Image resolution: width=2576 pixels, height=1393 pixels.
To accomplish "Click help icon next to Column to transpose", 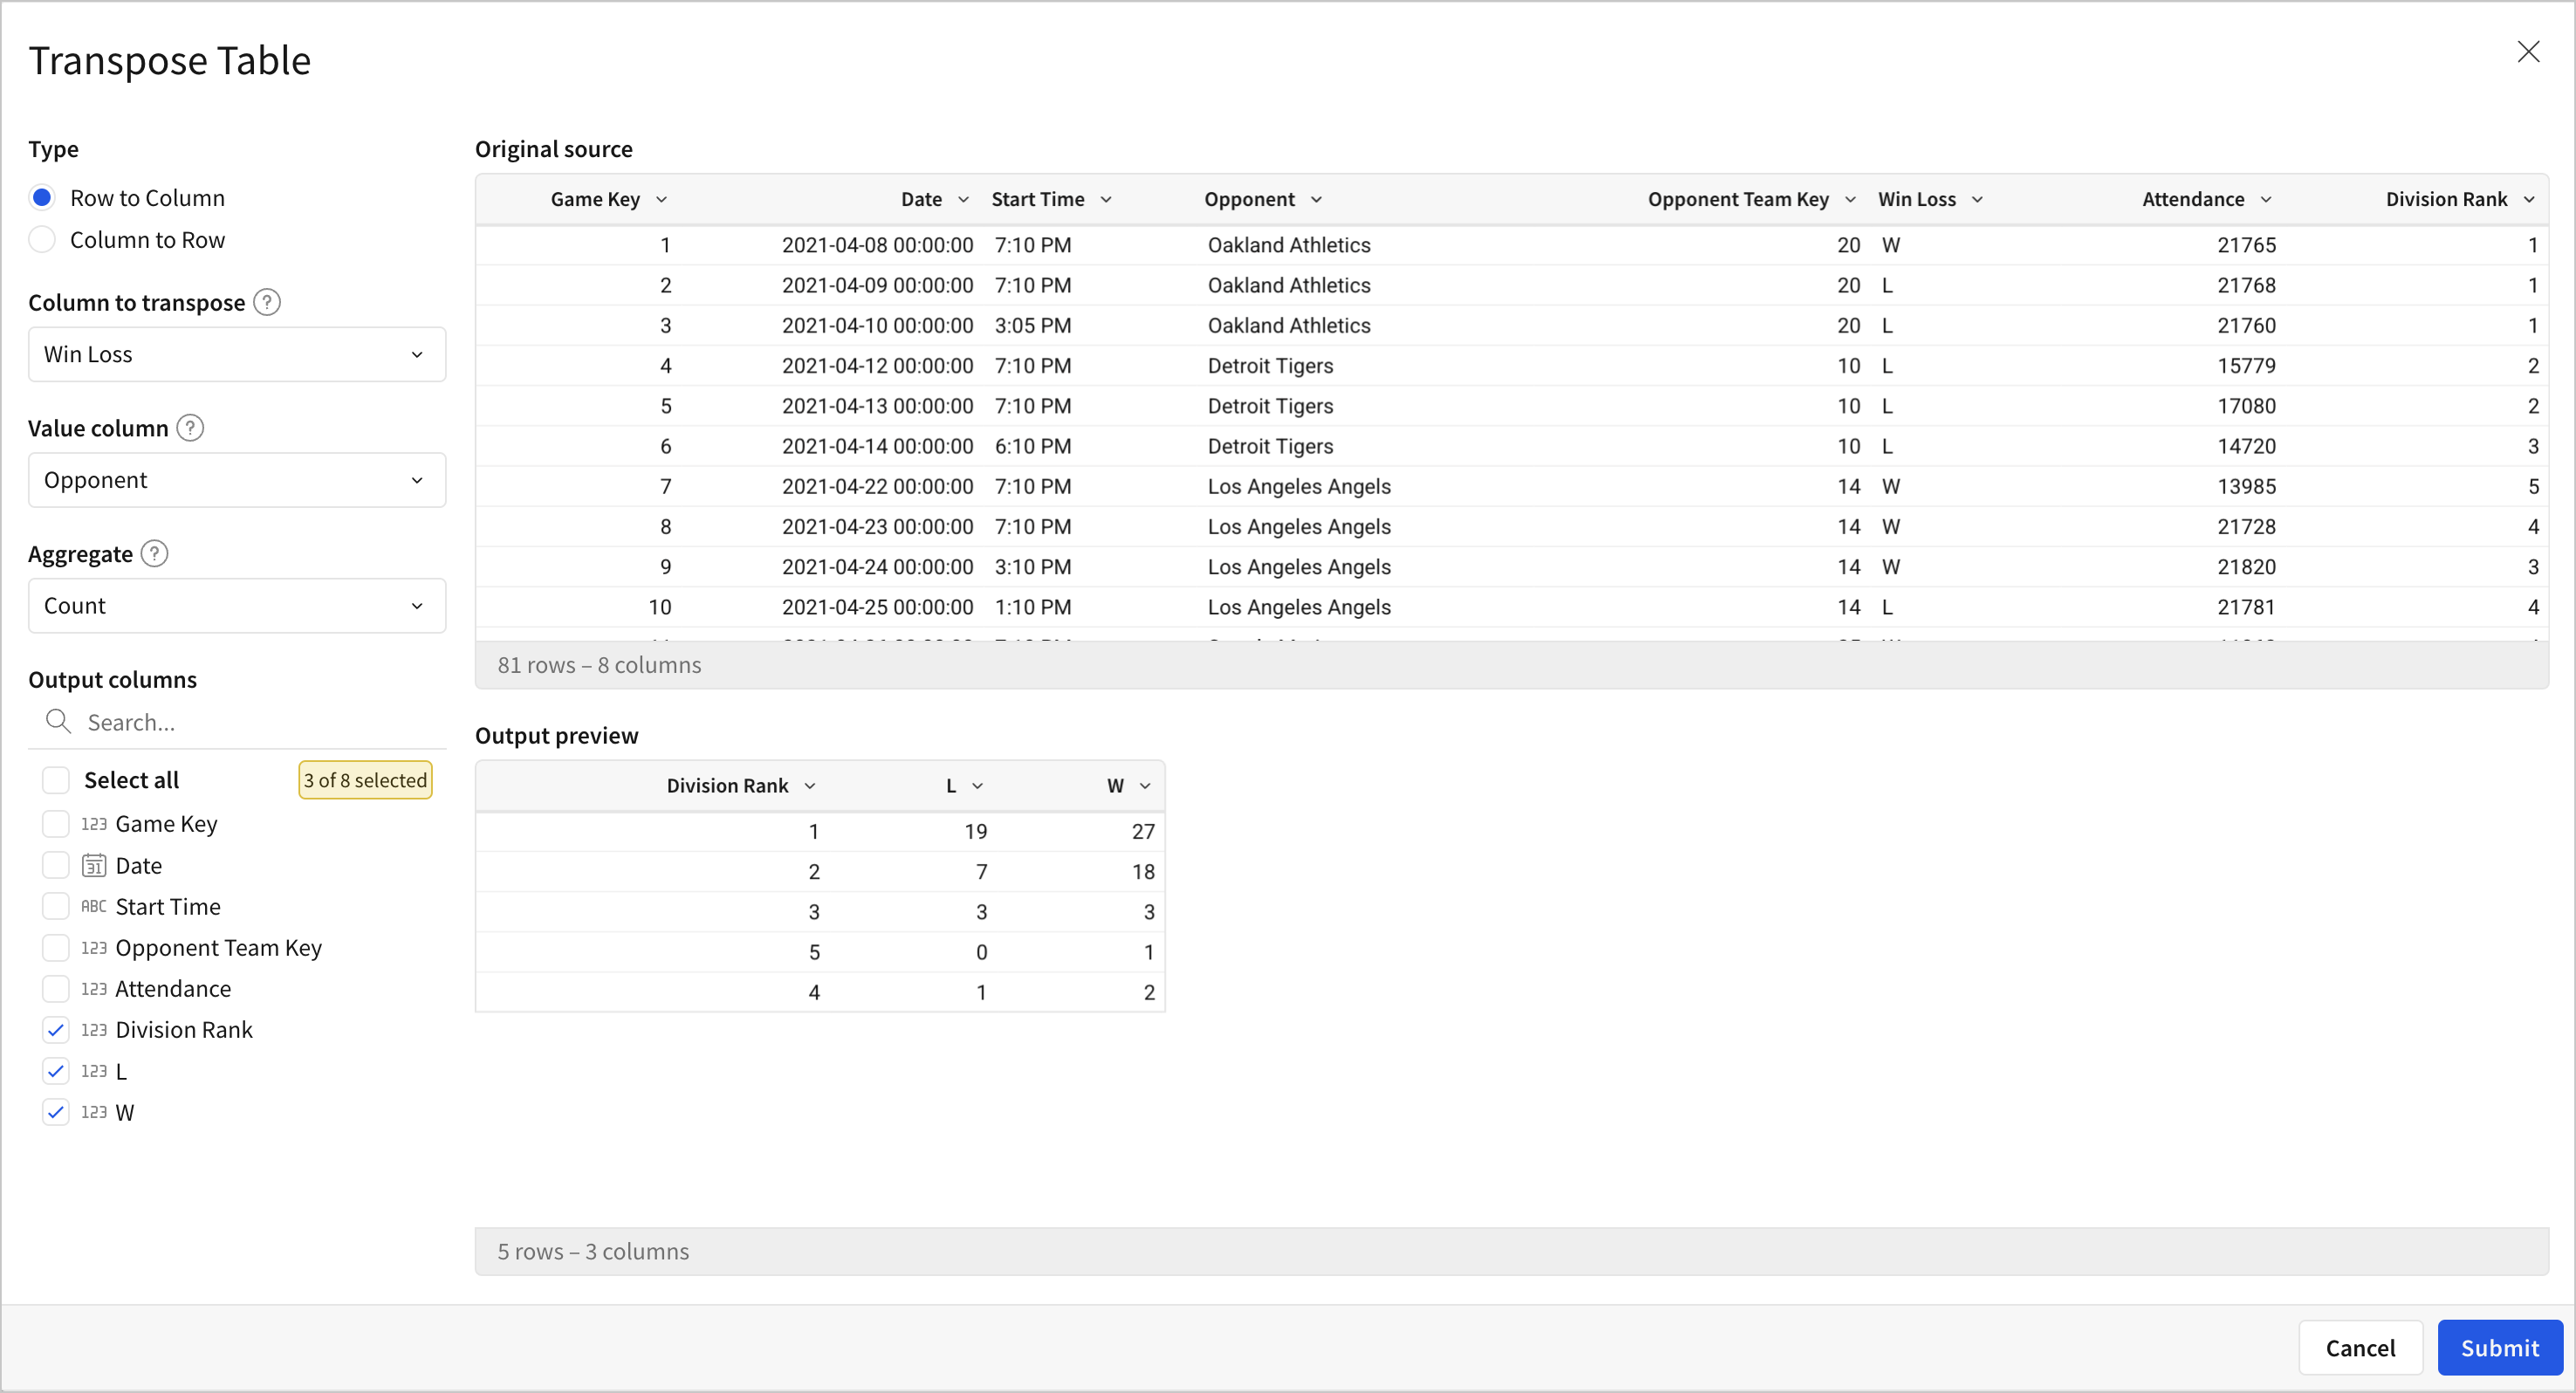I will [267, 302].
